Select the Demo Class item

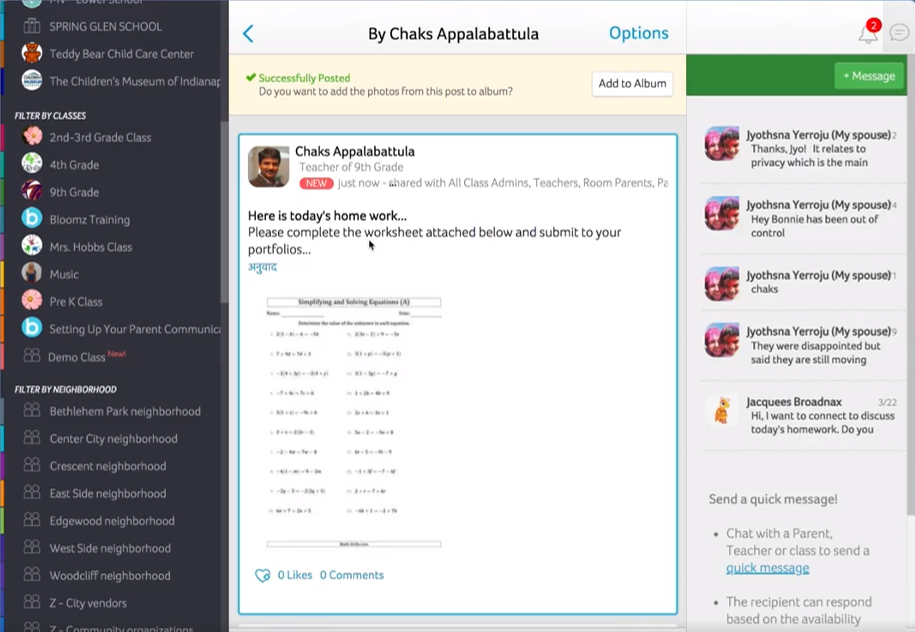[77, 357]
